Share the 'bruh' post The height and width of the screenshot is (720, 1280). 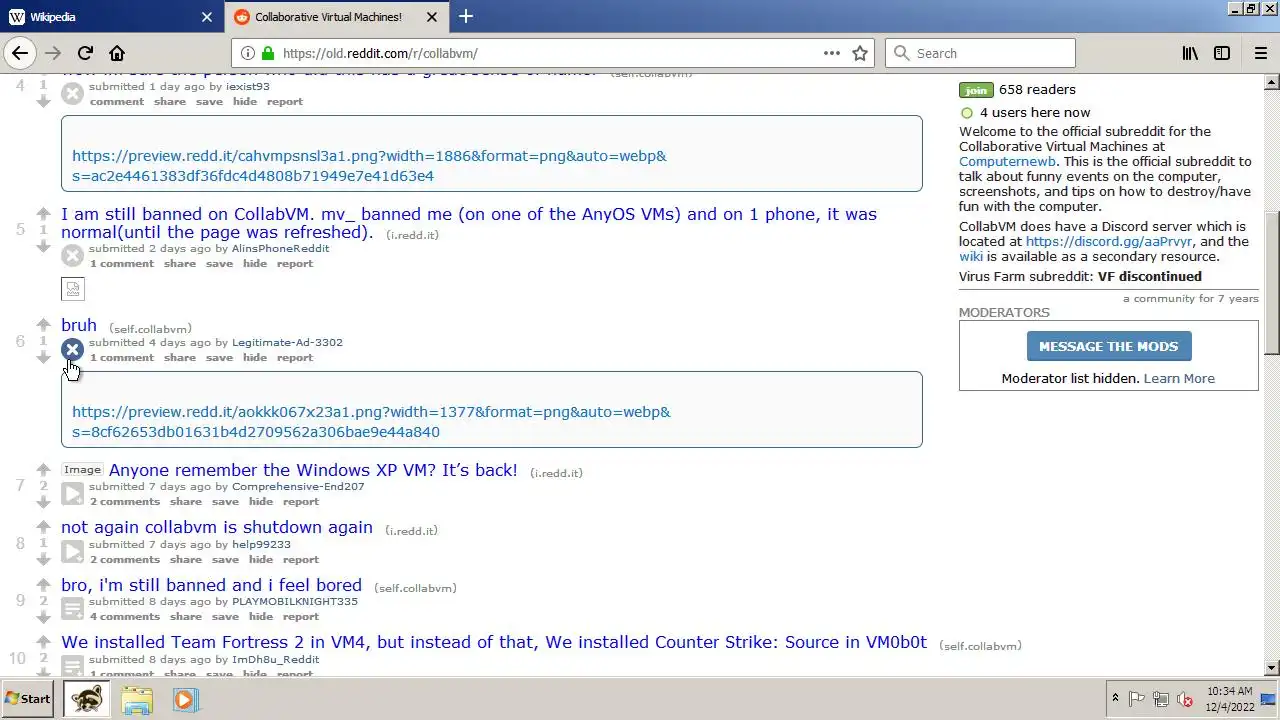coord(180,357)
